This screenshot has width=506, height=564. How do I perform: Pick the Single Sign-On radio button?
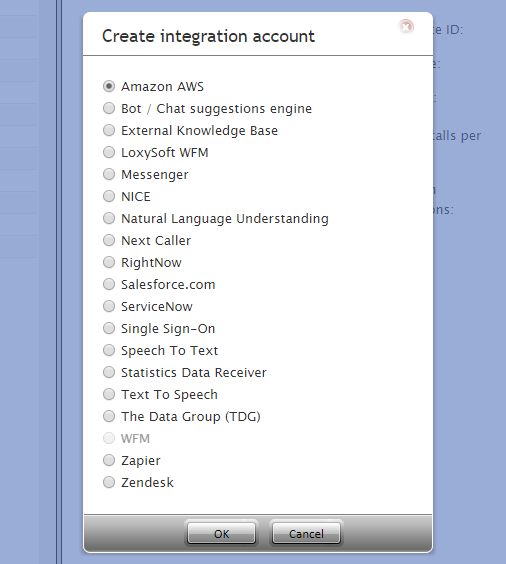pyautogui.click(x=109, y=328)
